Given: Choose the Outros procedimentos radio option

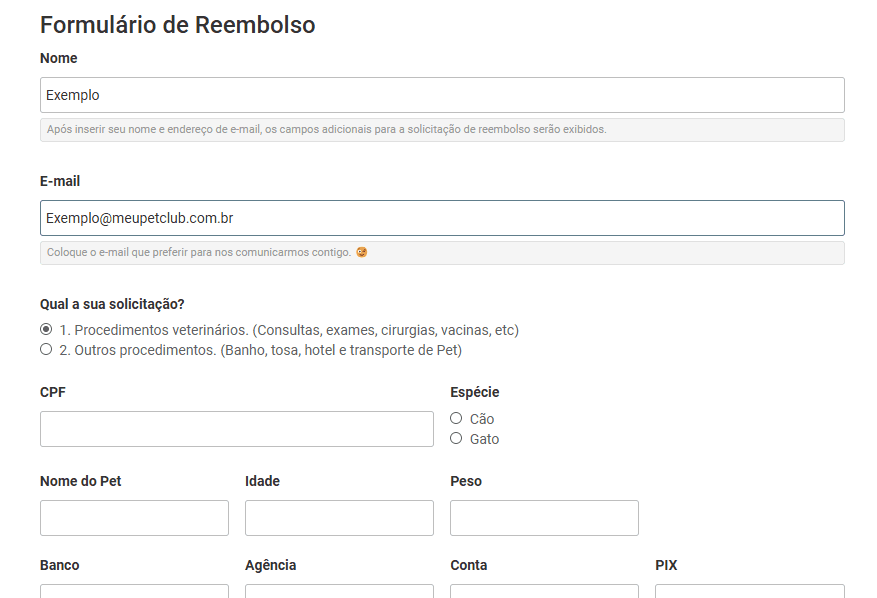Looking at the screenshot, I should (x=46, y=350).
